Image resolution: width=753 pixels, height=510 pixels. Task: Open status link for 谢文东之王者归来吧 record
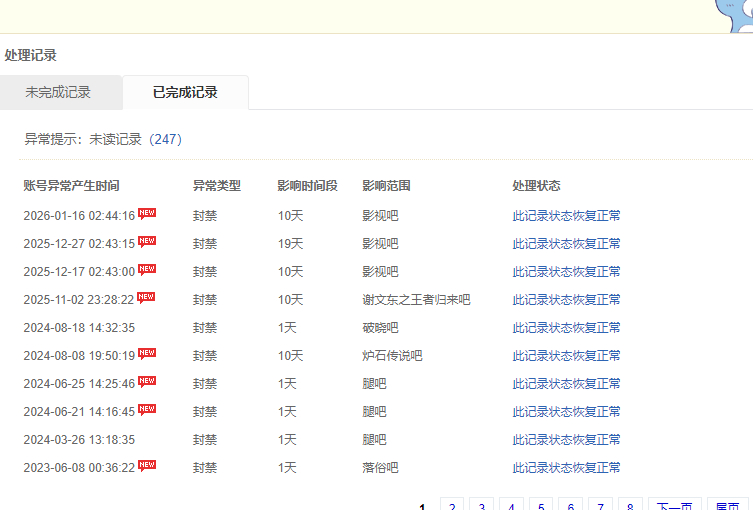coord(566,300)
